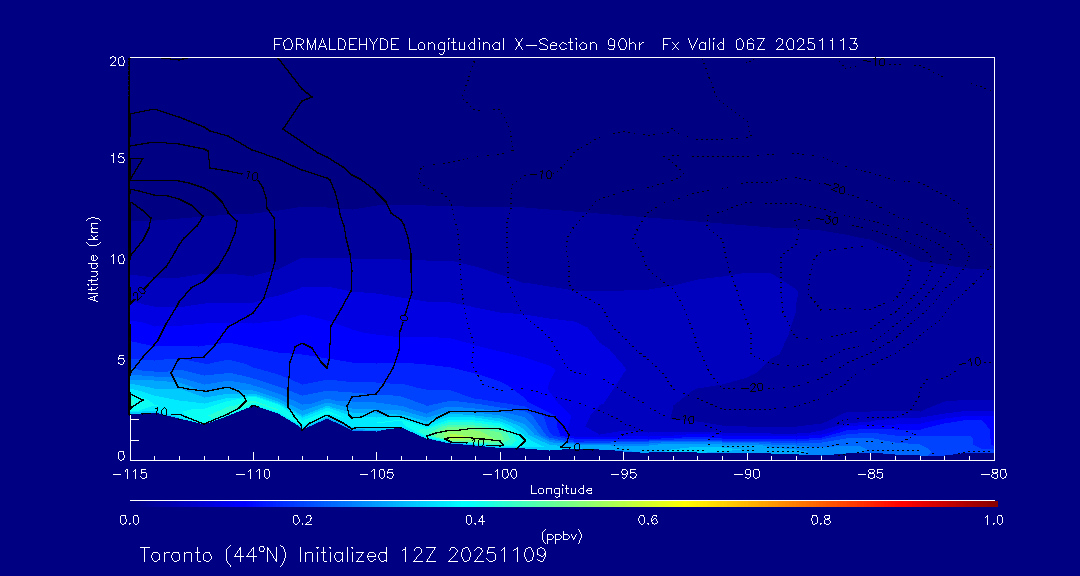Click the altitude tick label 20
This screenshot has height=576, width=1080.
(x=116, y=61)
